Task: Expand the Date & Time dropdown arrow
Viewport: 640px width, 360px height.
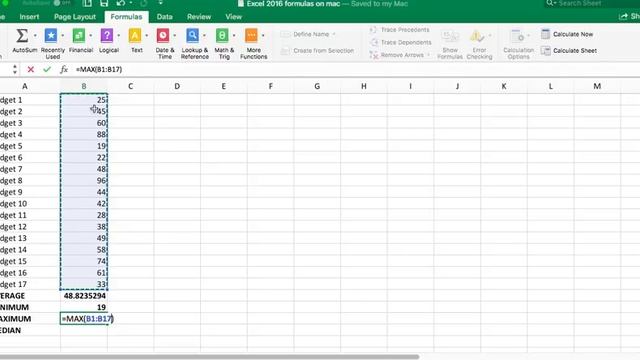Action: click(x=175, y=36)
